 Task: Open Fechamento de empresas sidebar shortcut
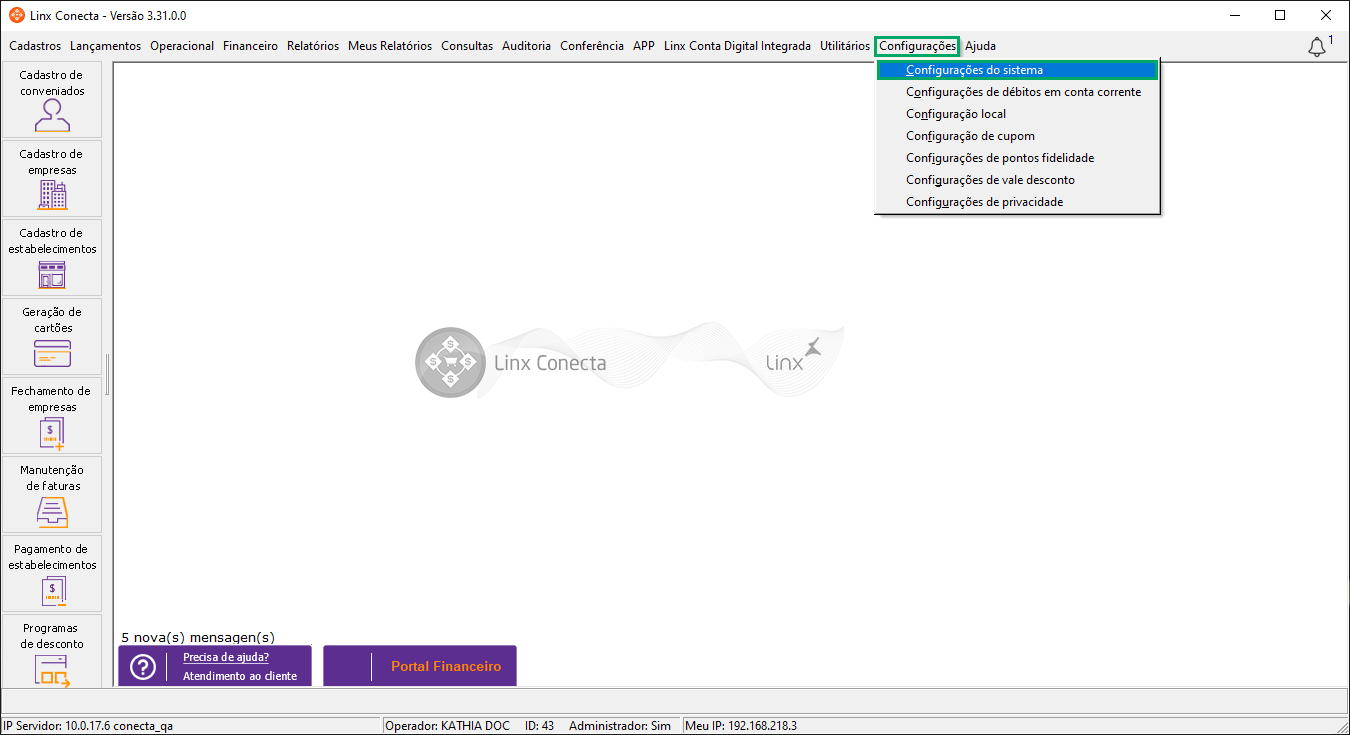(x=52, y=416)
